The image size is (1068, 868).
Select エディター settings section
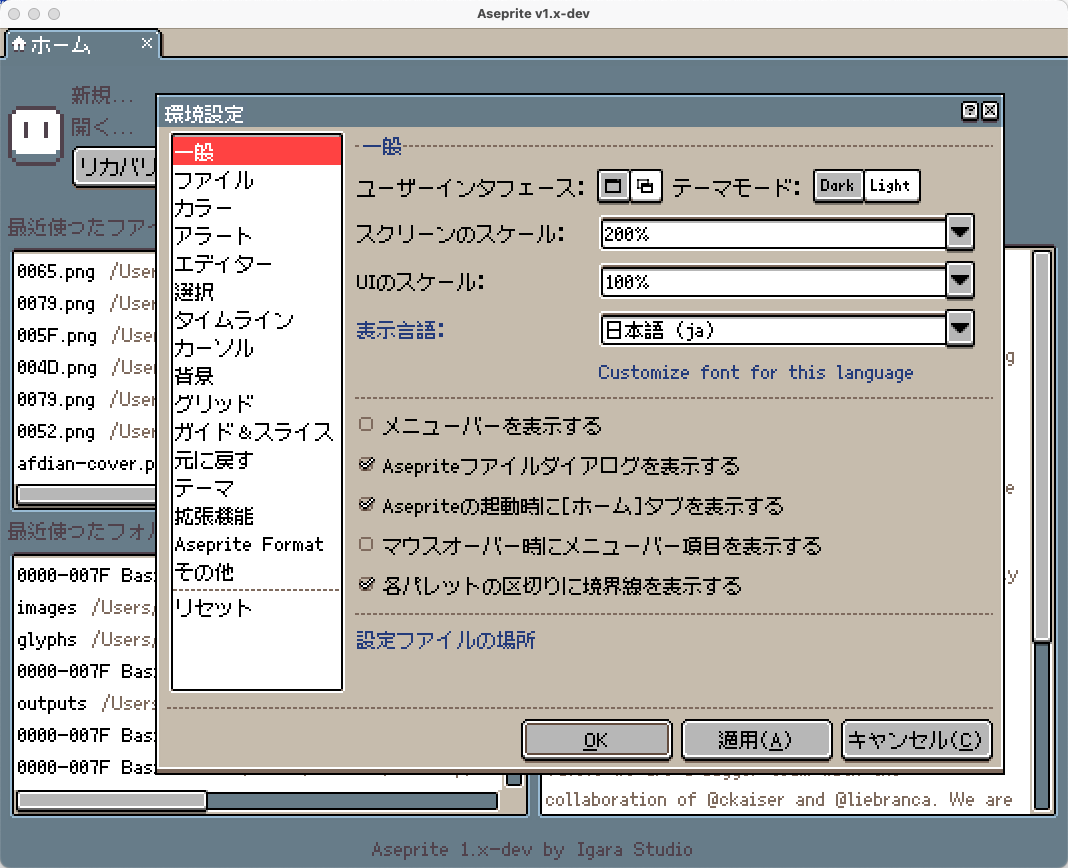click(x=257, y=264)
